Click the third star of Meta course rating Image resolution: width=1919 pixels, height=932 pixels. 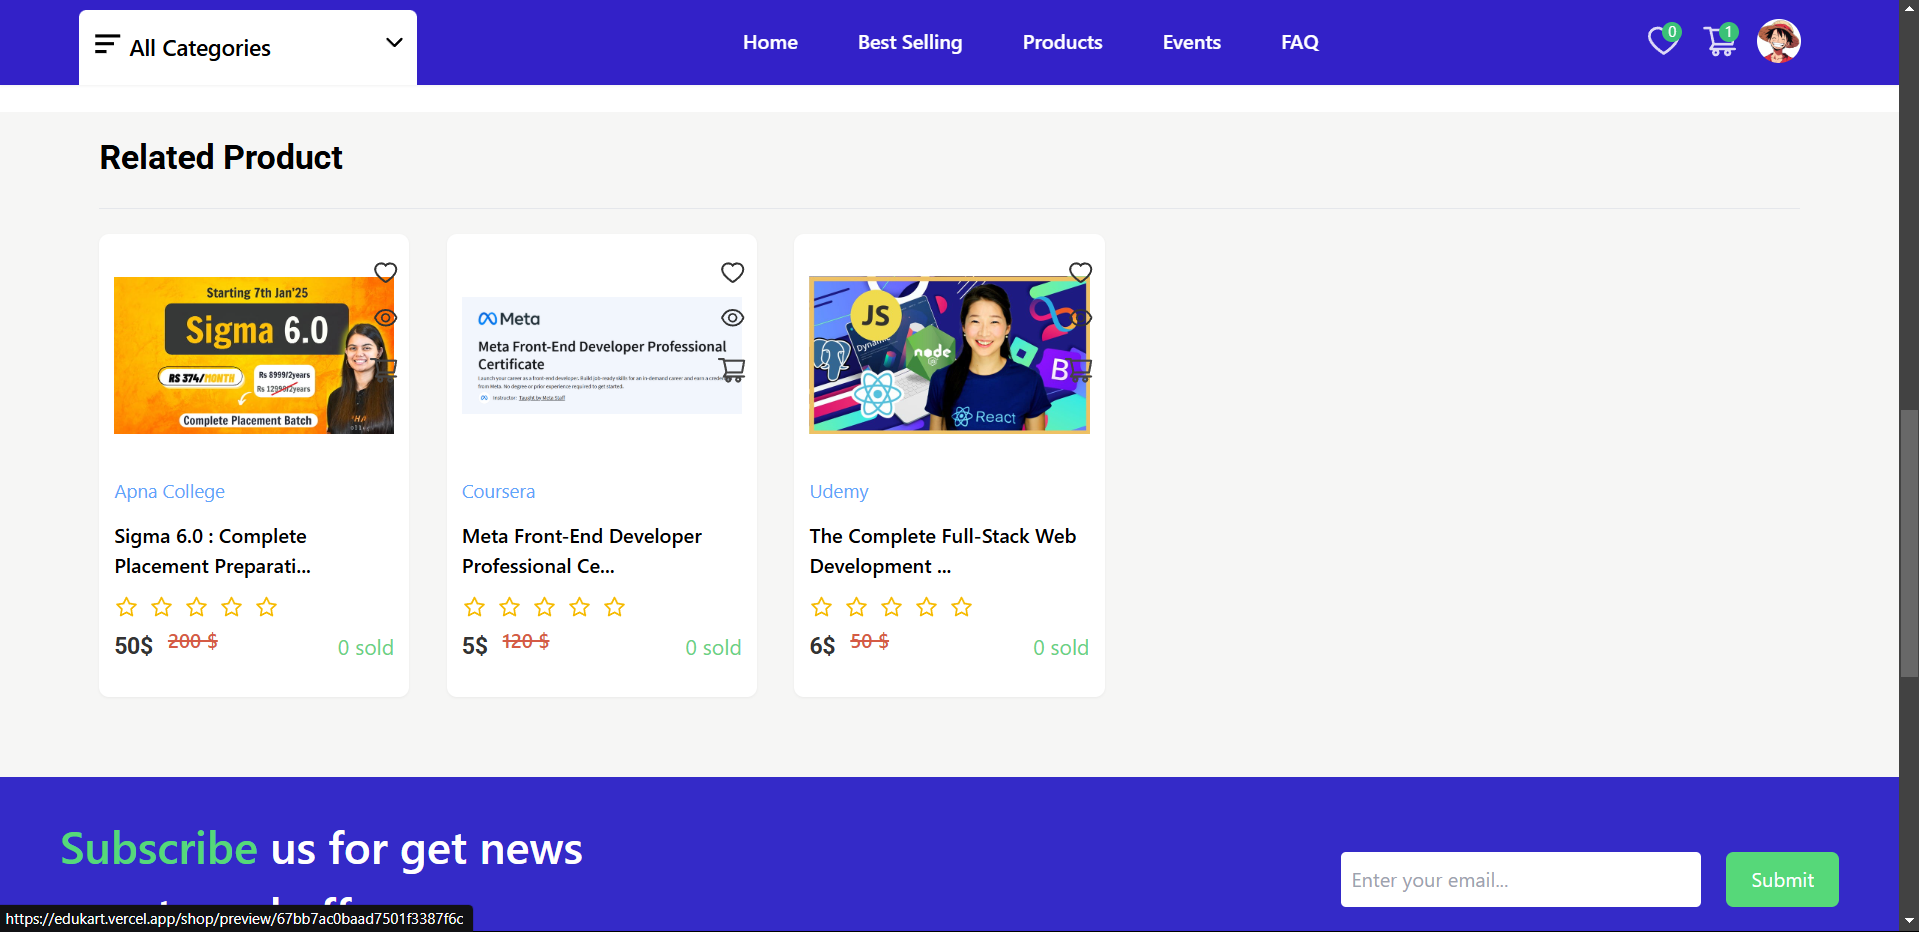coord(544,607)
